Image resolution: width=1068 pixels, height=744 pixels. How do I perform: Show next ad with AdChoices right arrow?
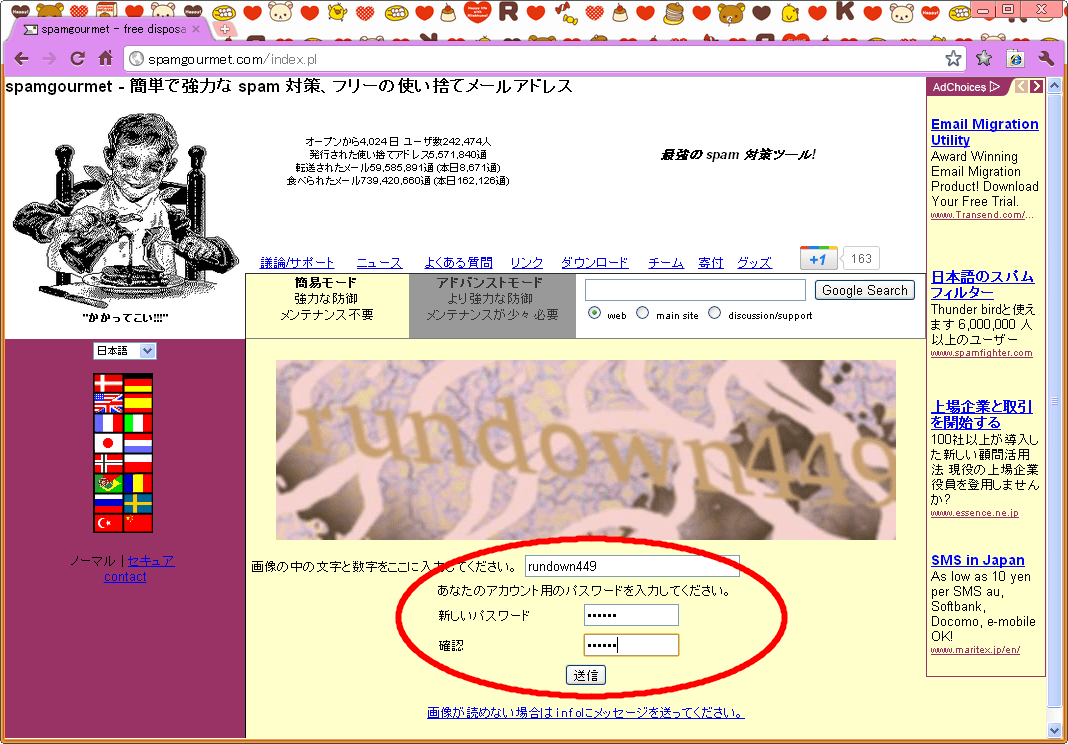pos(1037,87)
